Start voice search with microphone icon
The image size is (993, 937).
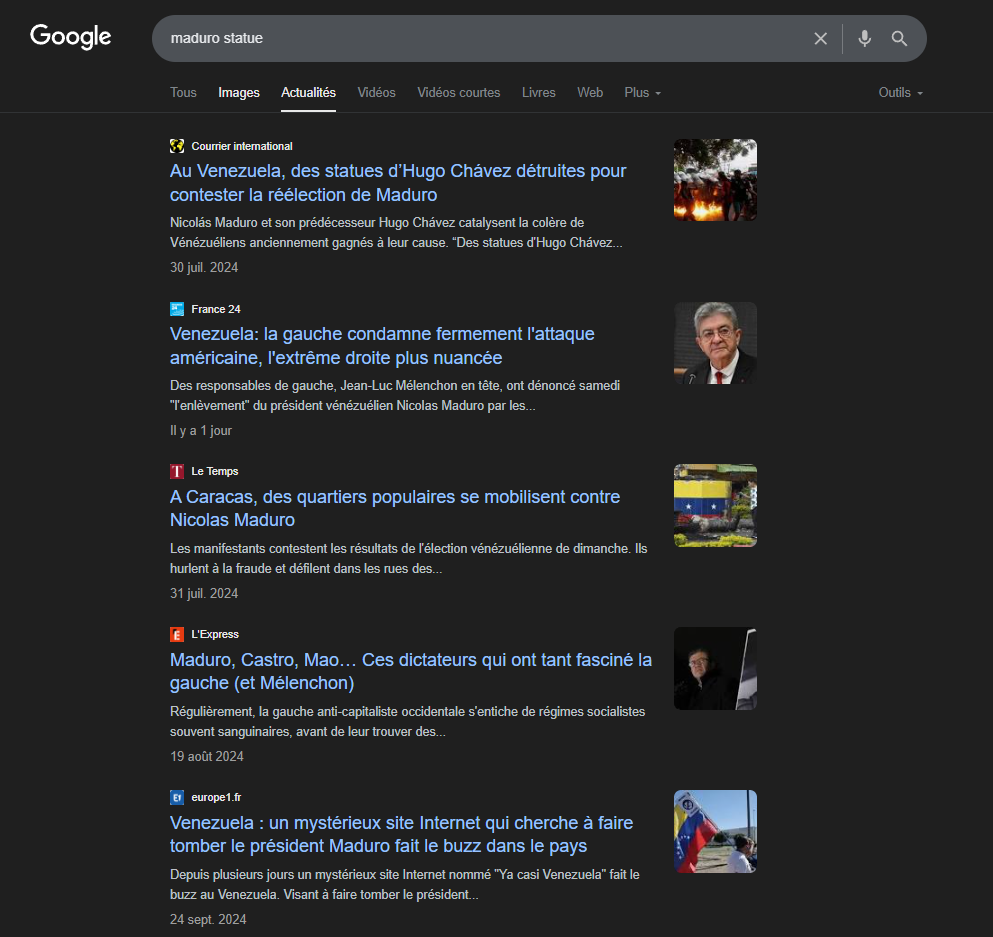pos(864,39)
